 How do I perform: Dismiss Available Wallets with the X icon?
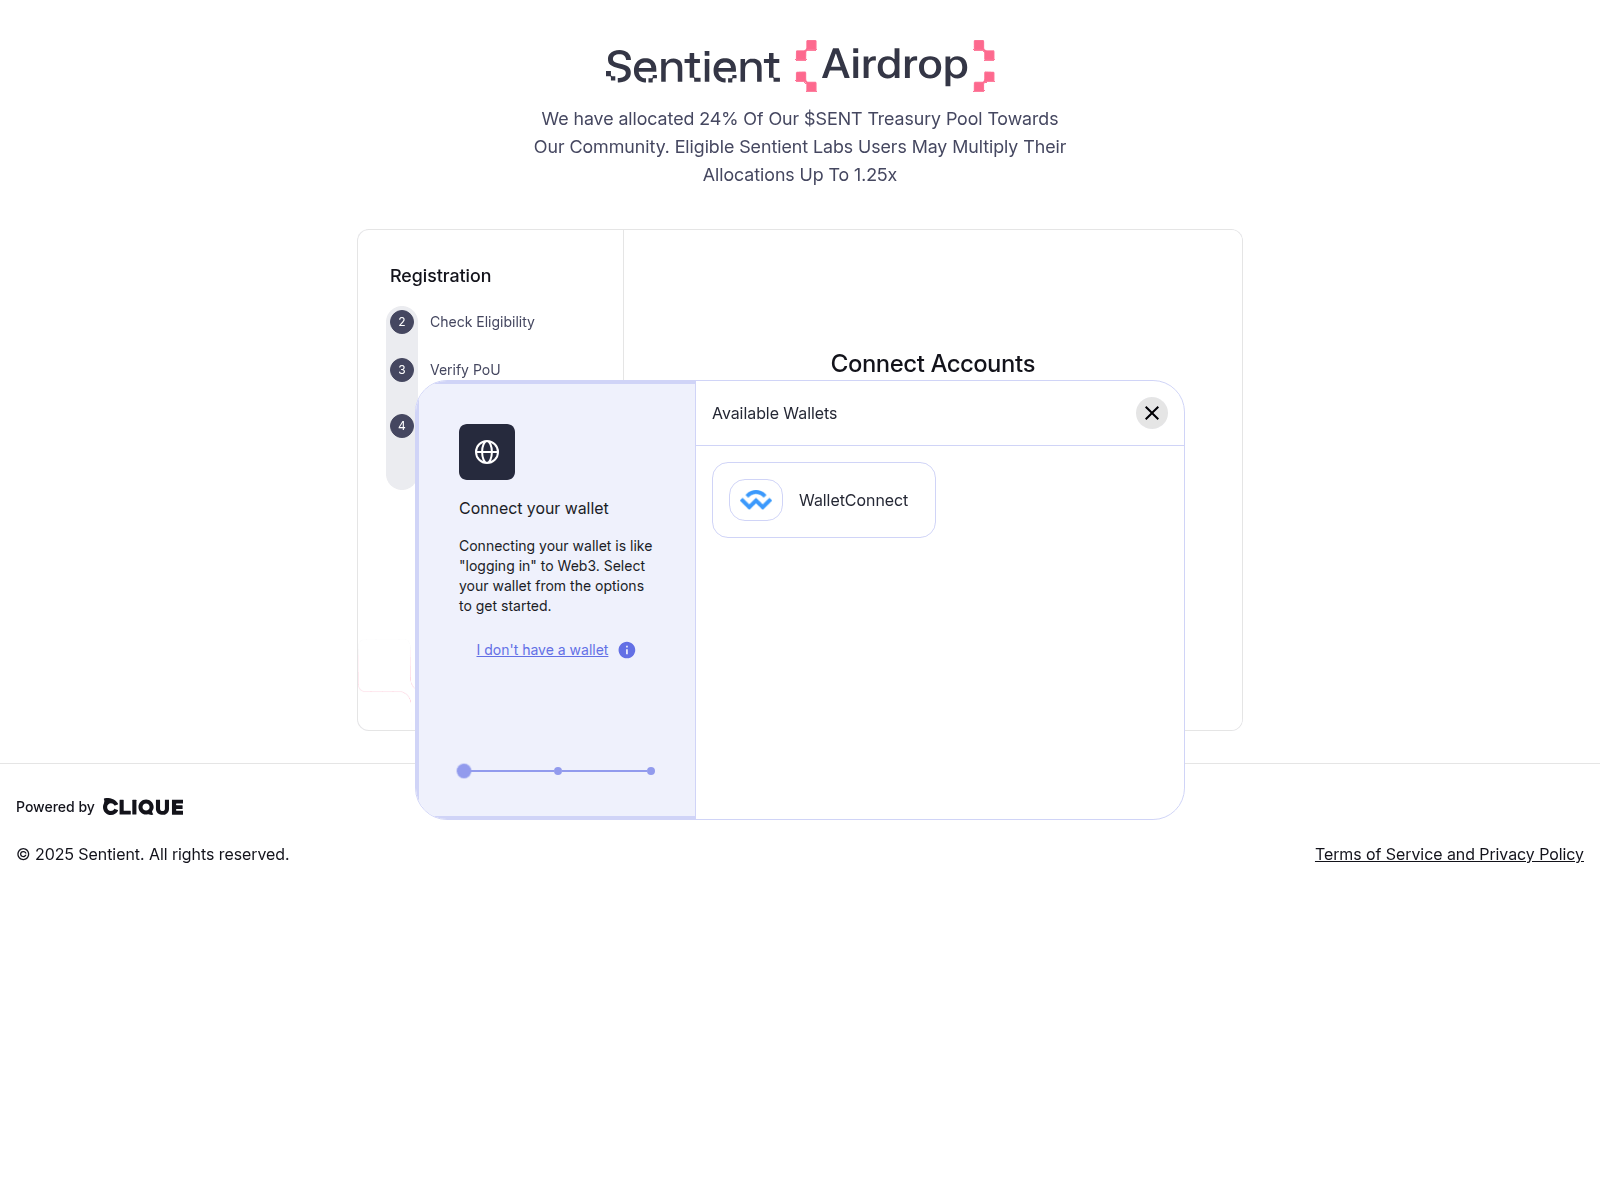click(x=1151, y=412)
